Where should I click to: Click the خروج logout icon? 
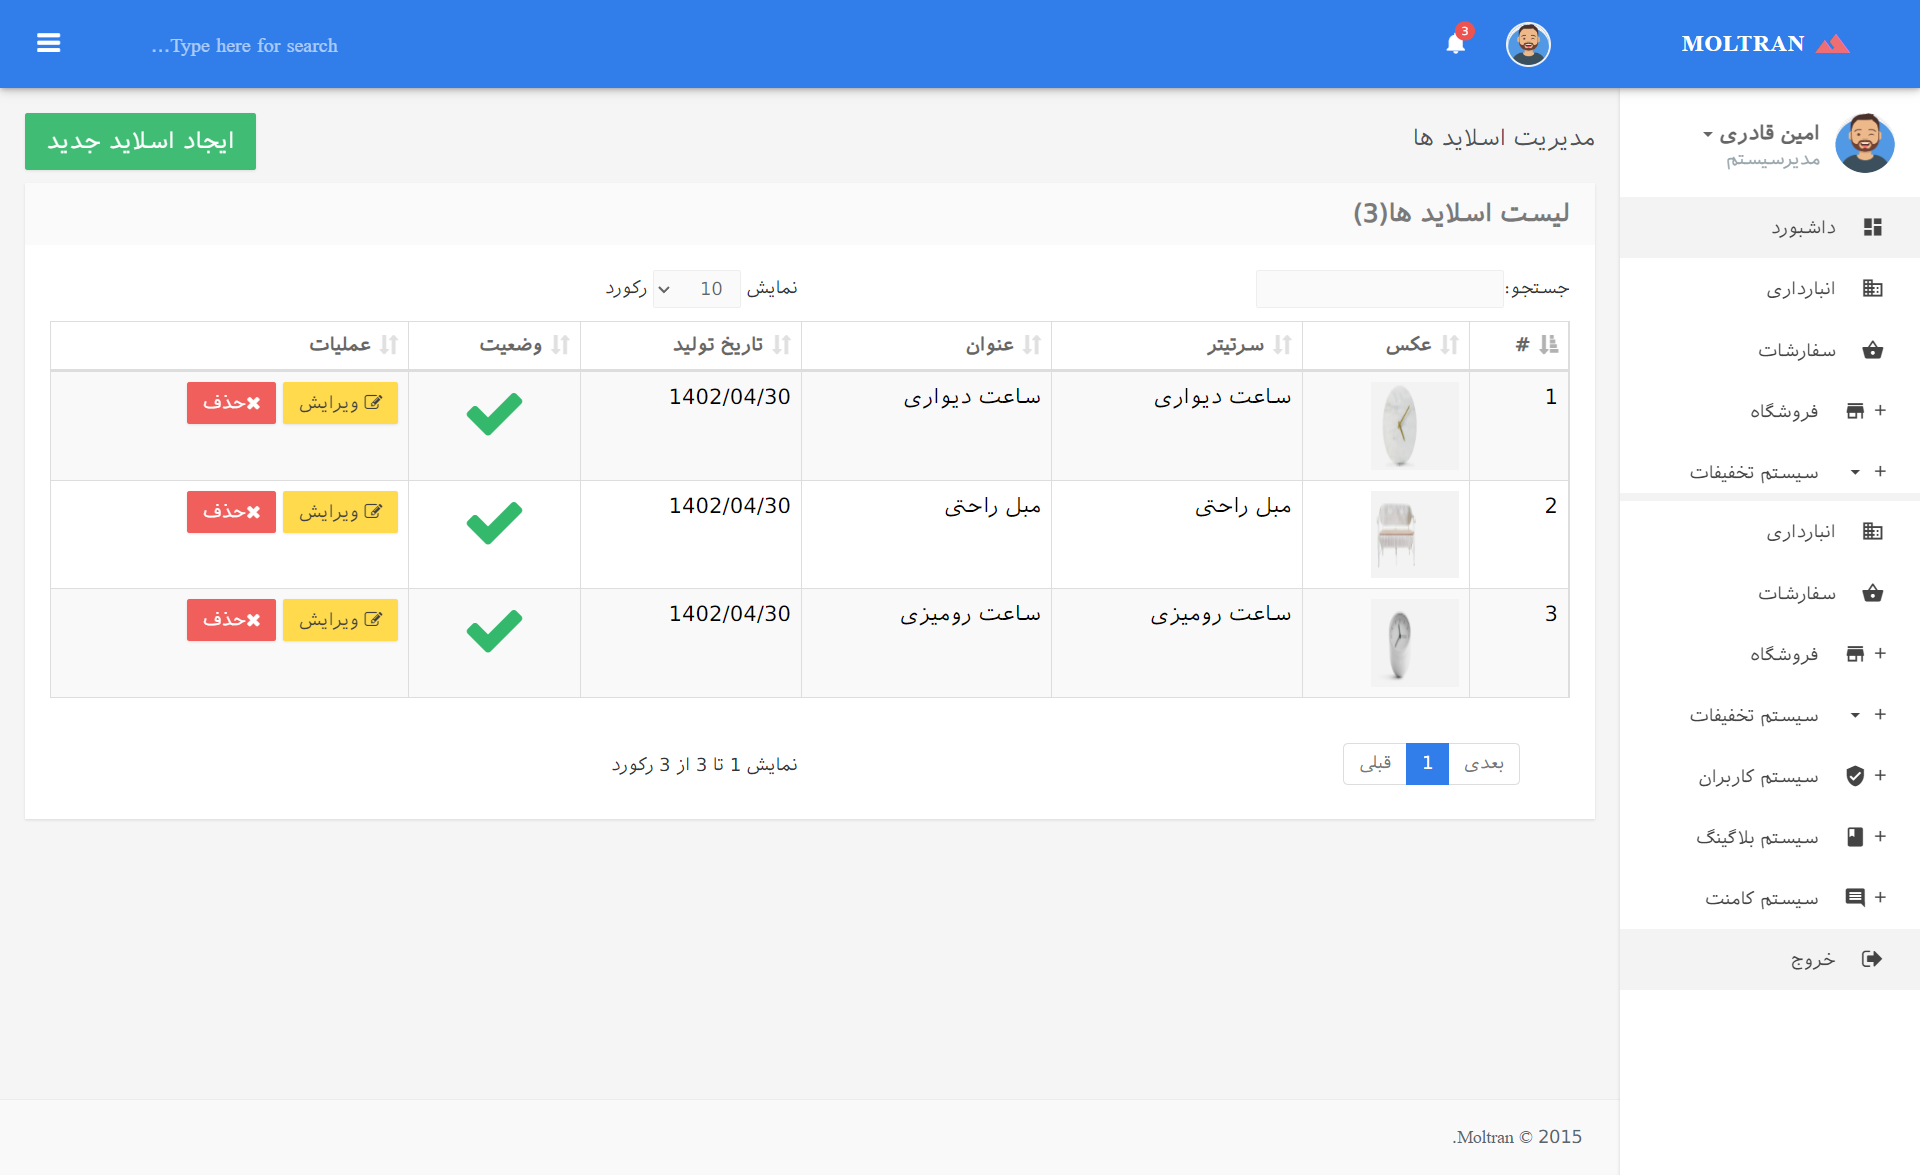(1872, 959)
